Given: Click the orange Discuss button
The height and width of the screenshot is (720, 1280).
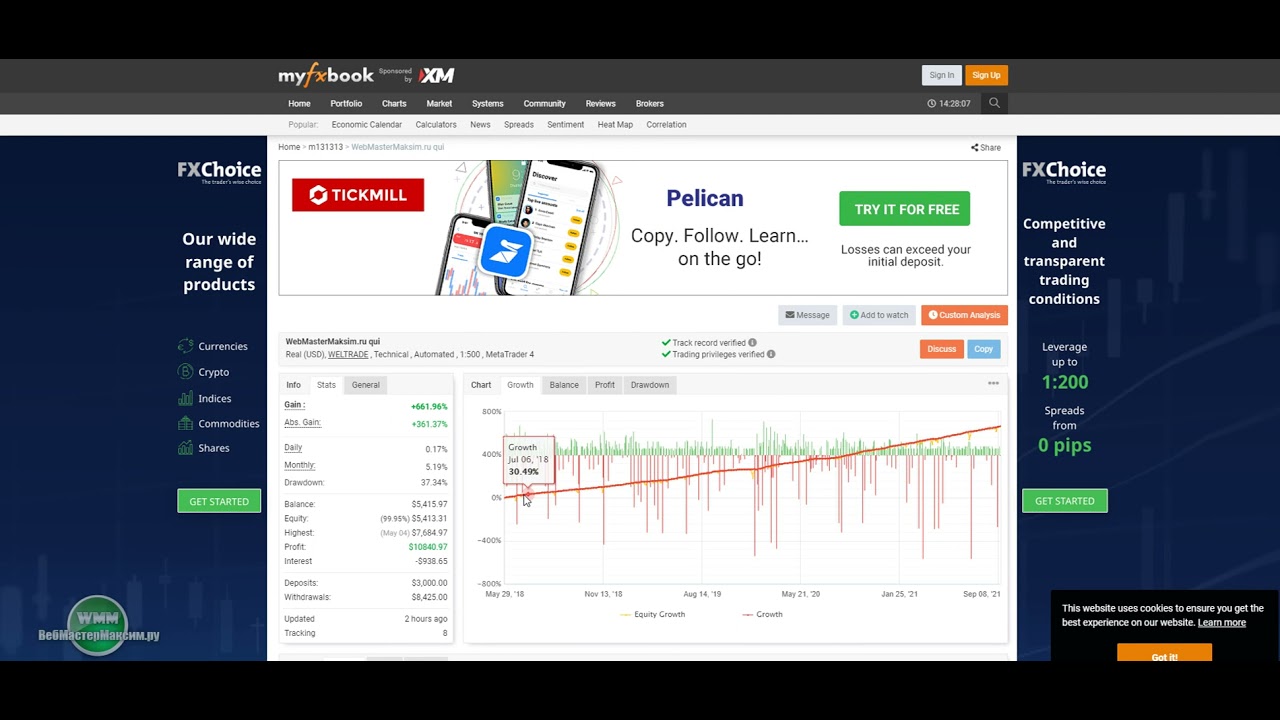Looking at the screenshot, I should click(x=941, y=349).
